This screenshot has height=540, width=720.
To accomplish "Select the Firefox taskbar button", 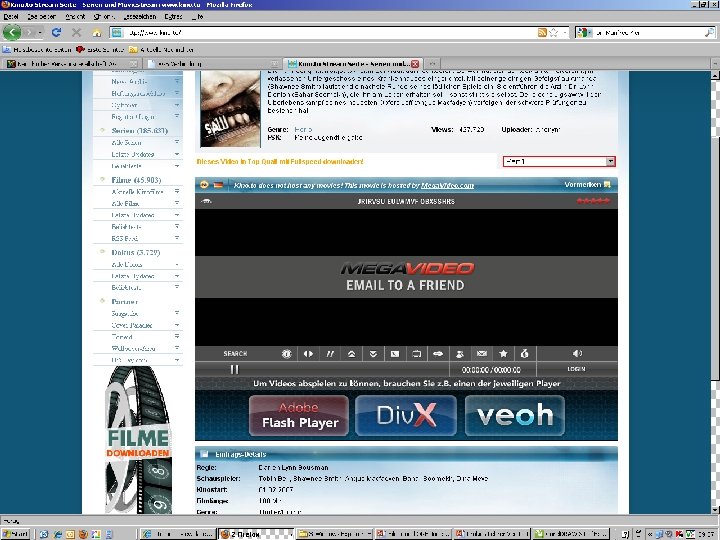I will click(x=255, y=534).
